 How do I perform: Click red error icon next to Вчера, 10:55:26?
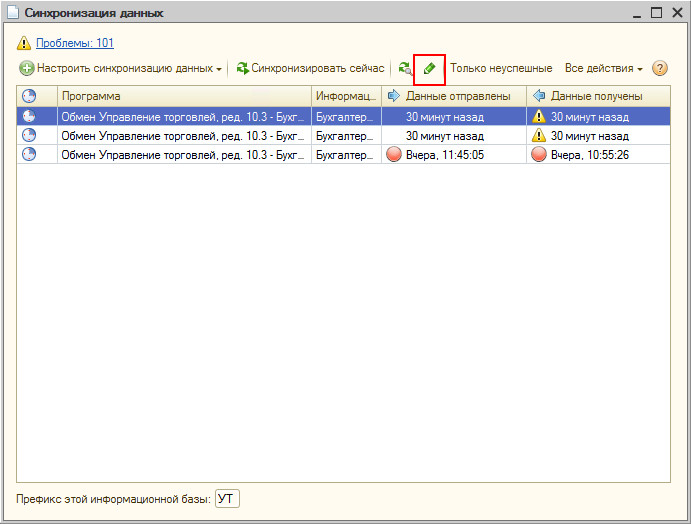[539, 154]
